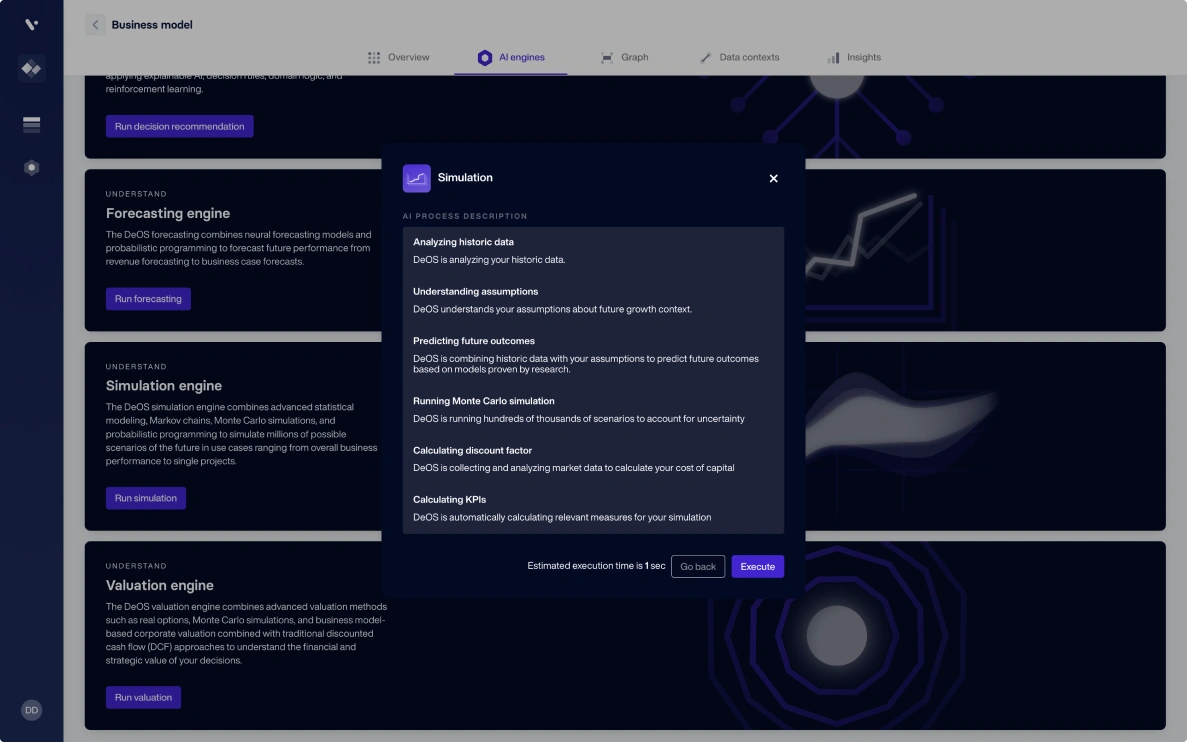Open the DD user avatar
The image size is (1187, 742).
(31, 710)
